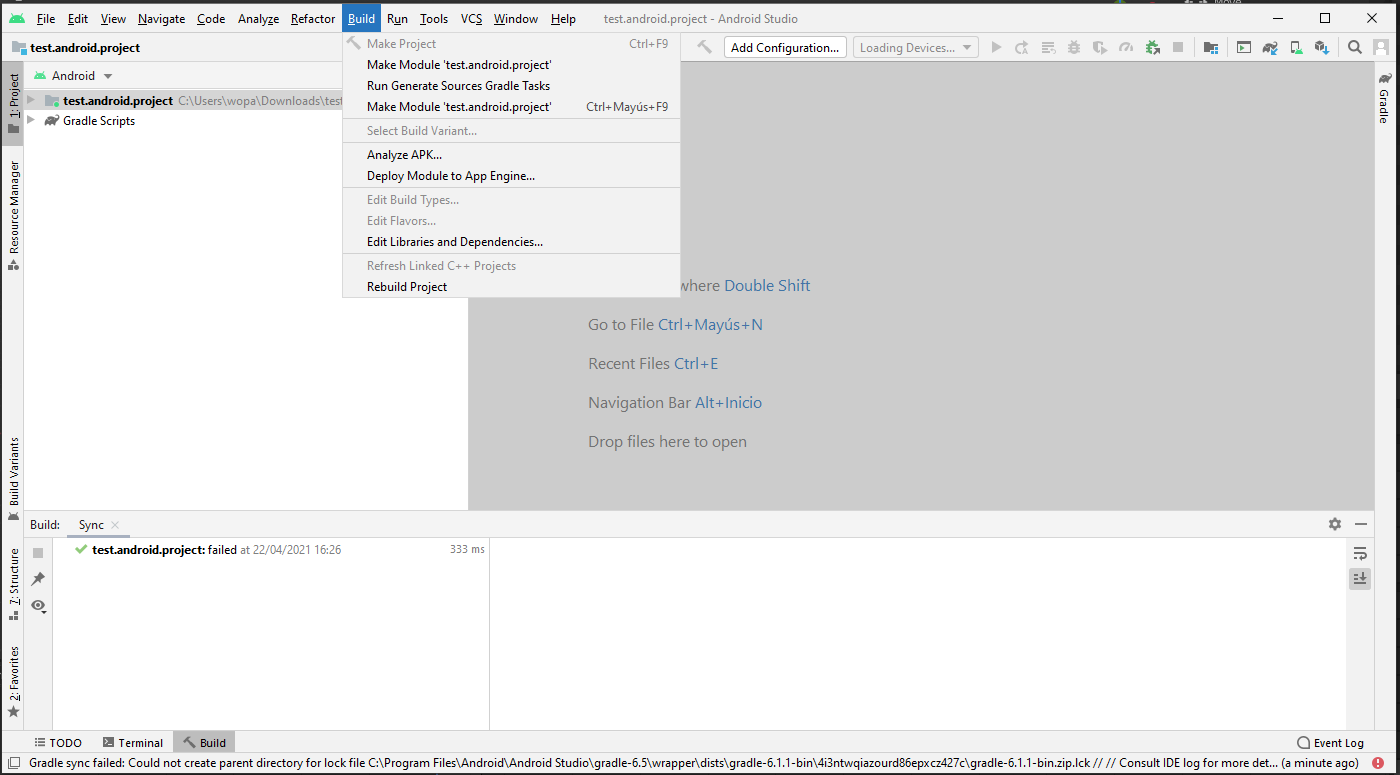Open Build panel settings gear icon

1335,524
